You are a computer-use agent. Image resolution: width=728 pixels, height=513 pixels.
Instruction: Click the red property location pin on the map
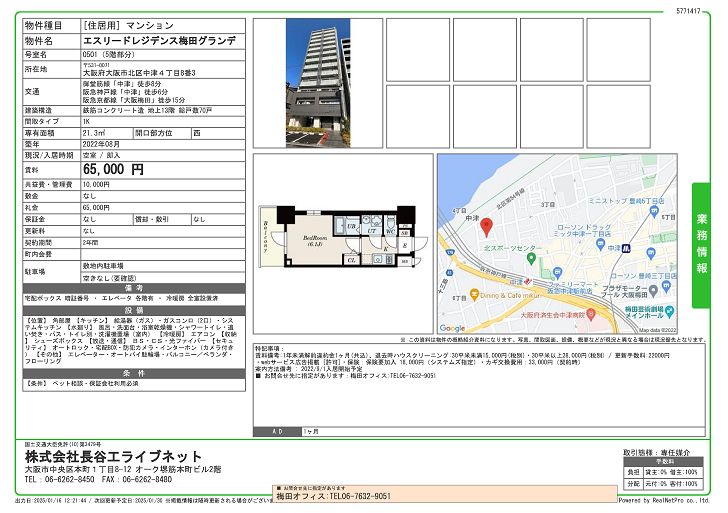[x=486, y=227]
